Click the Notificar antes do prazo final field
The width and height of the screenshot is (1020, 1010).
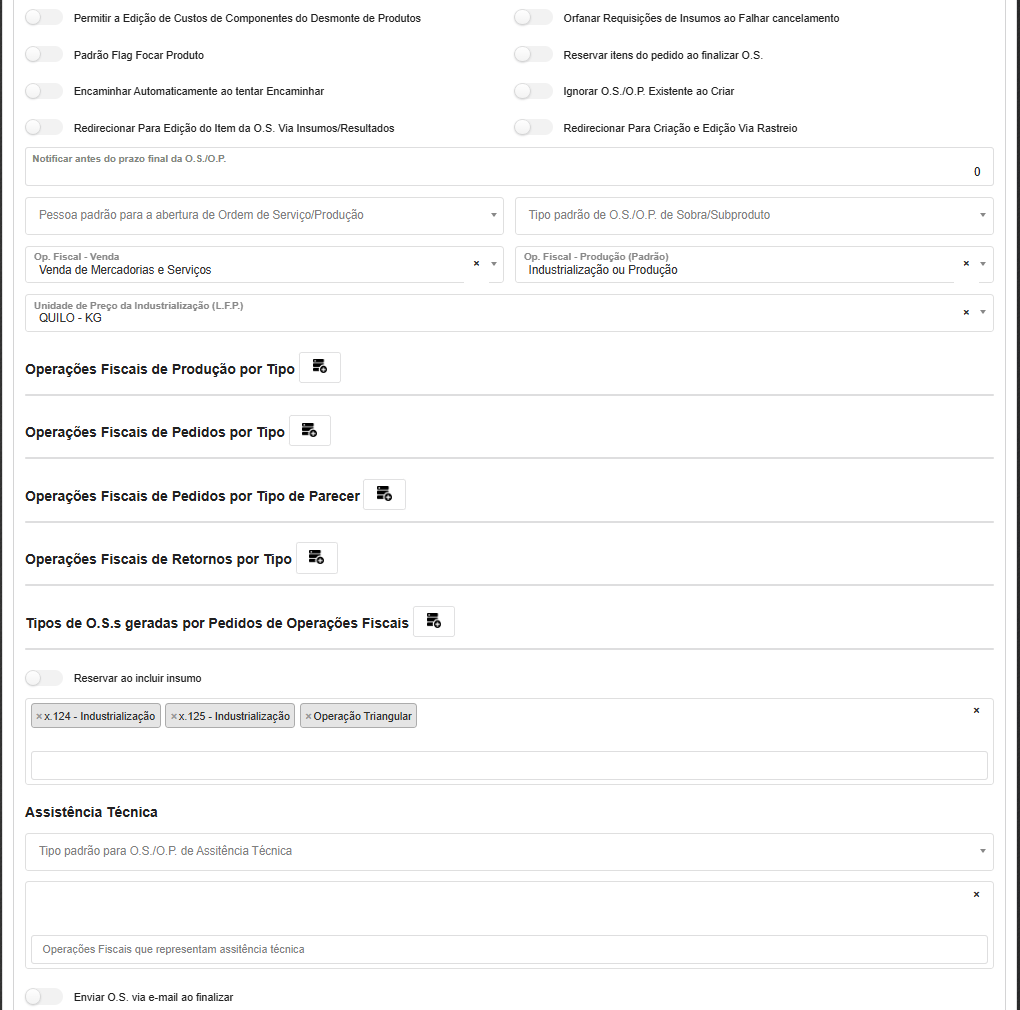(x=509, y=172)
